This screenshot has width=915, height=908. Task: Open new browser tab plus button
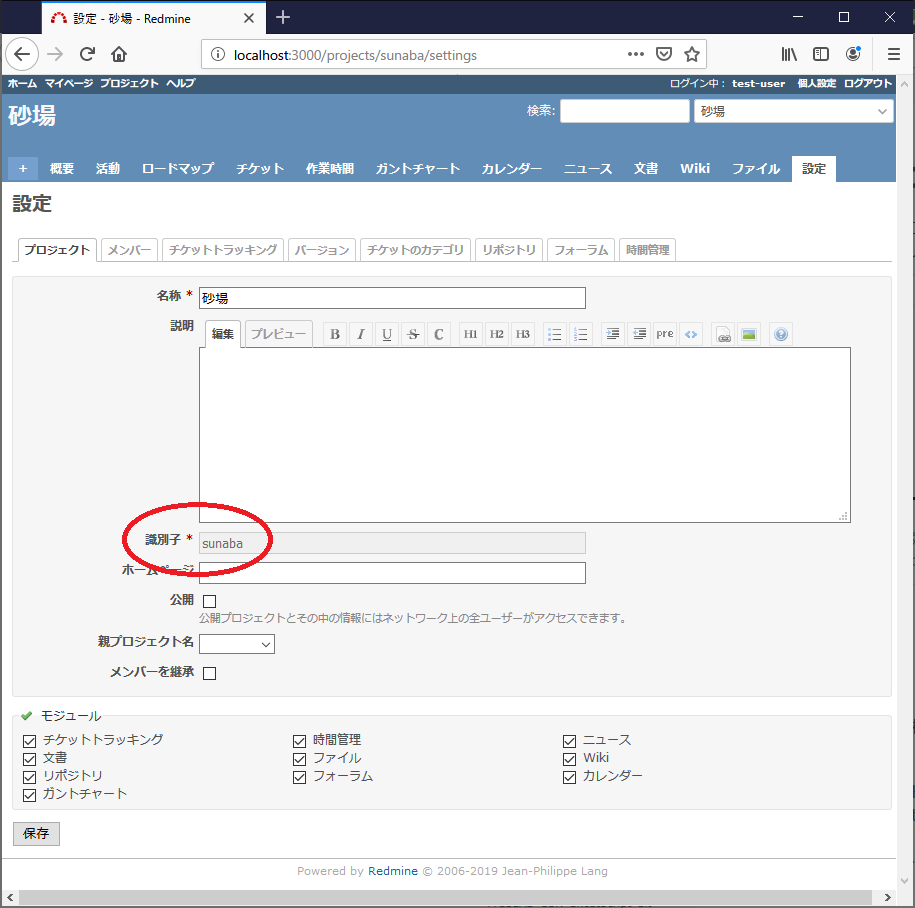[x=283, y=18]
